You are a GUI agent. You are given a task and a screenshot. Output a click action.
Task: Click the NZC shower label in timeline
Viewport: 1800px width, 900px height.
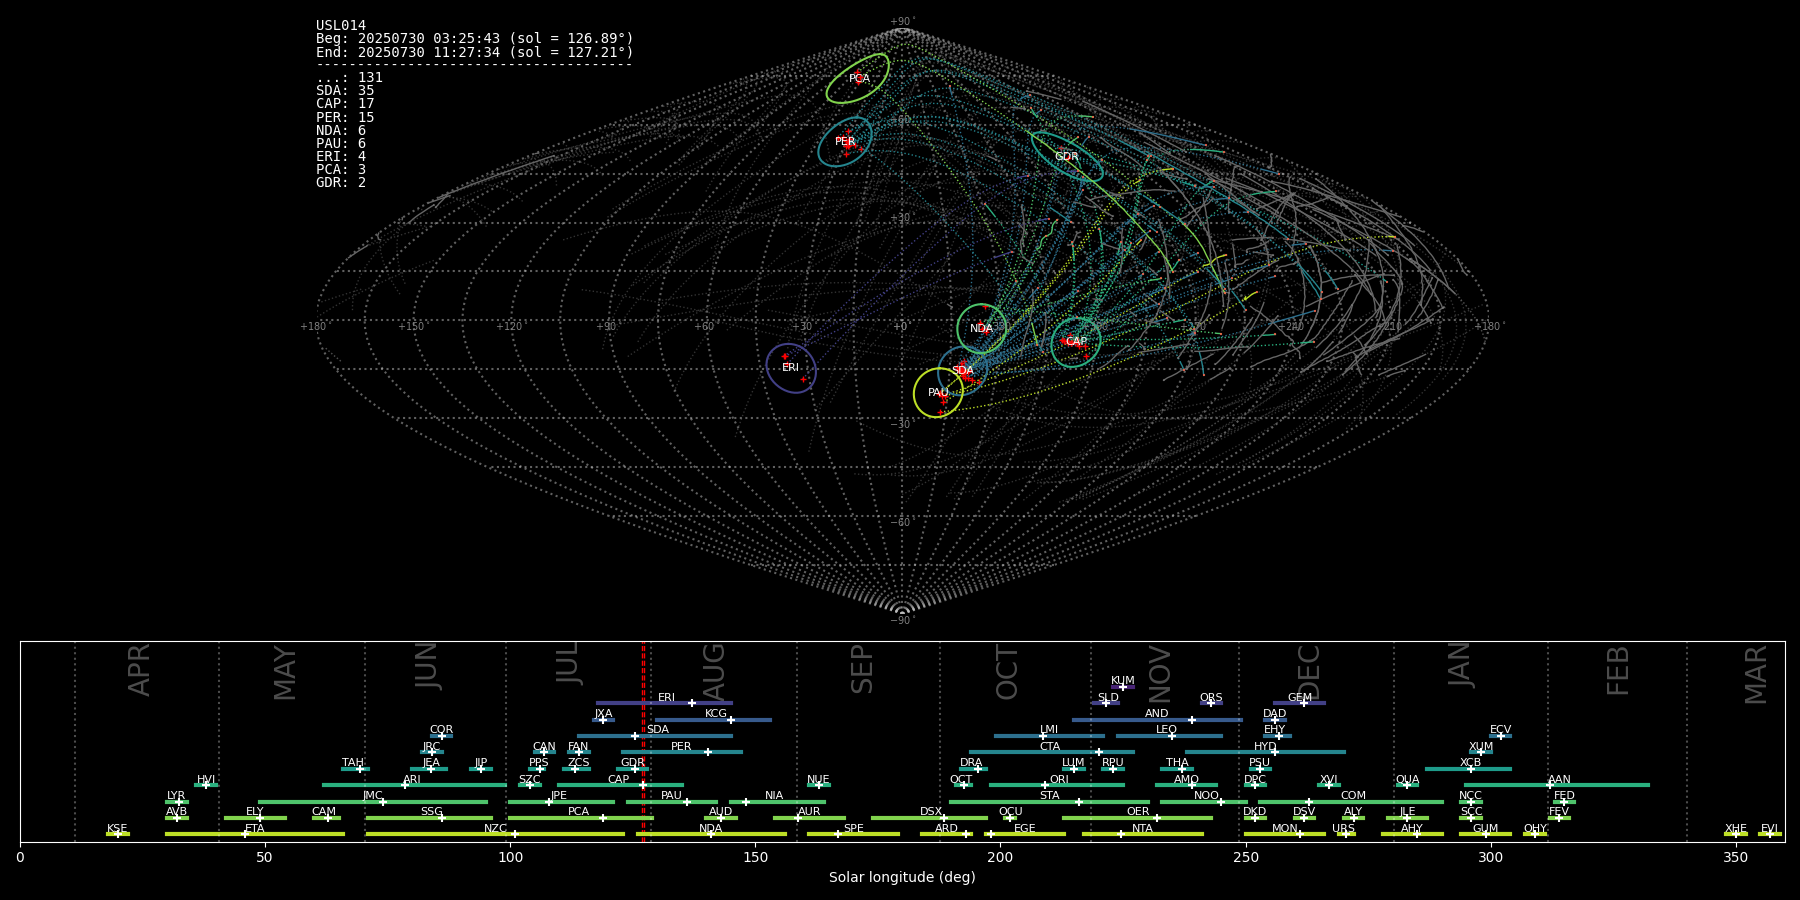[x=495, y=829]
